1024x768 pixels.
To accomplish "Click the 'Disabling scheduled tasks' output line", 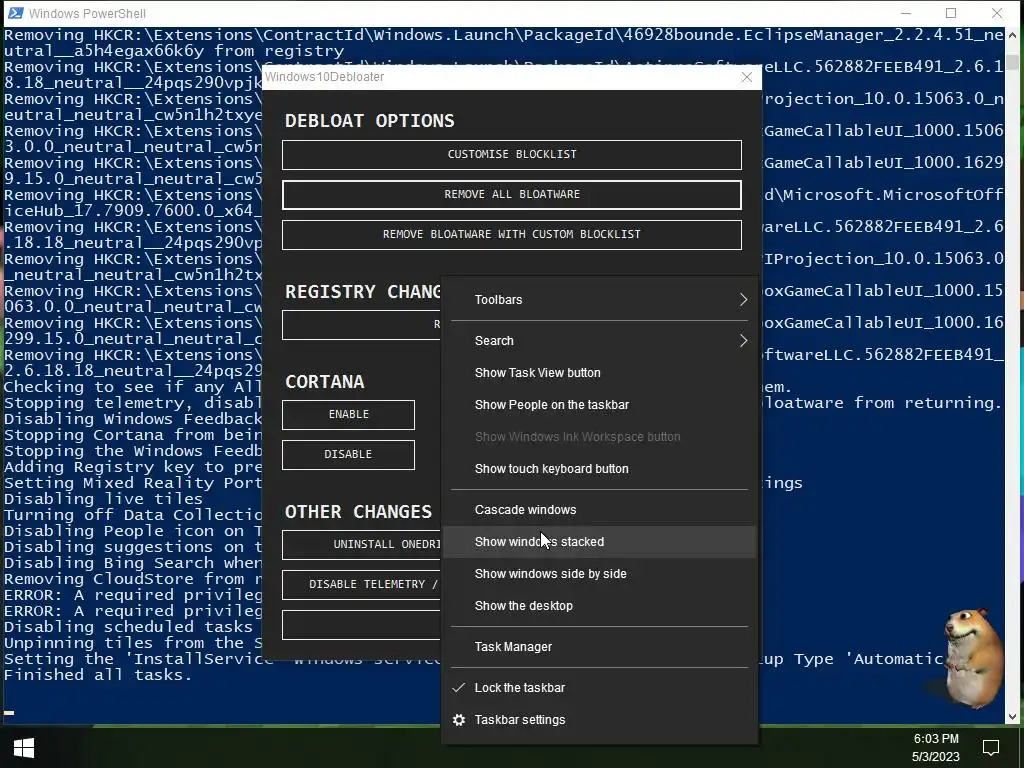I will (128, 627).
